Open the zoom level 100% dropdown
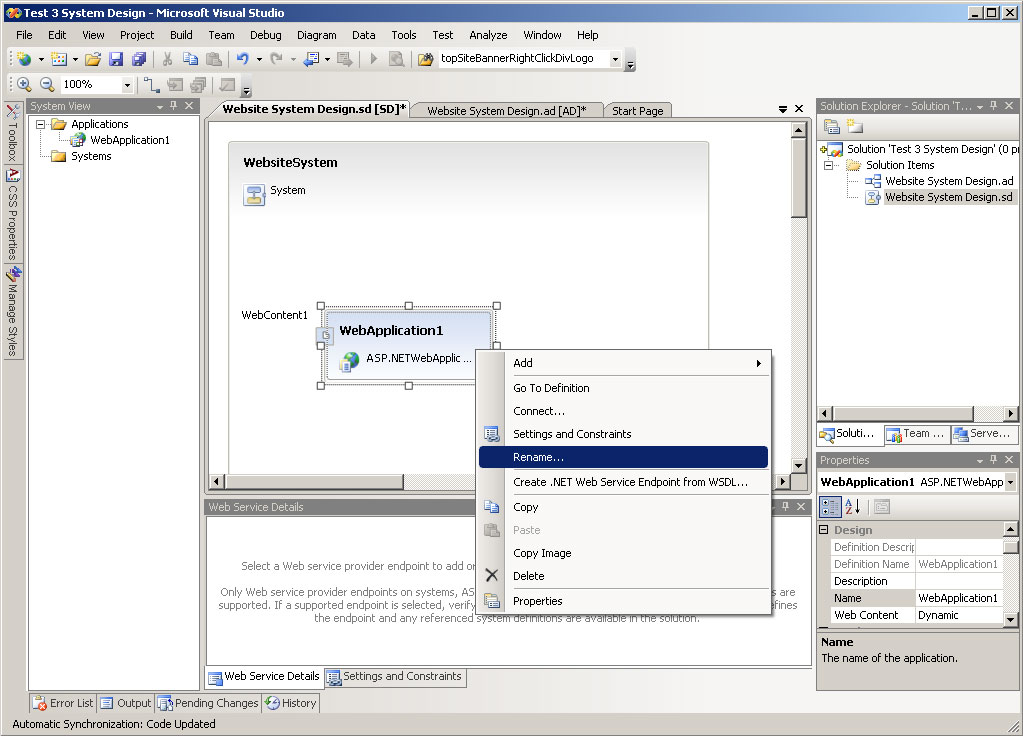 [x=127, y=85]
